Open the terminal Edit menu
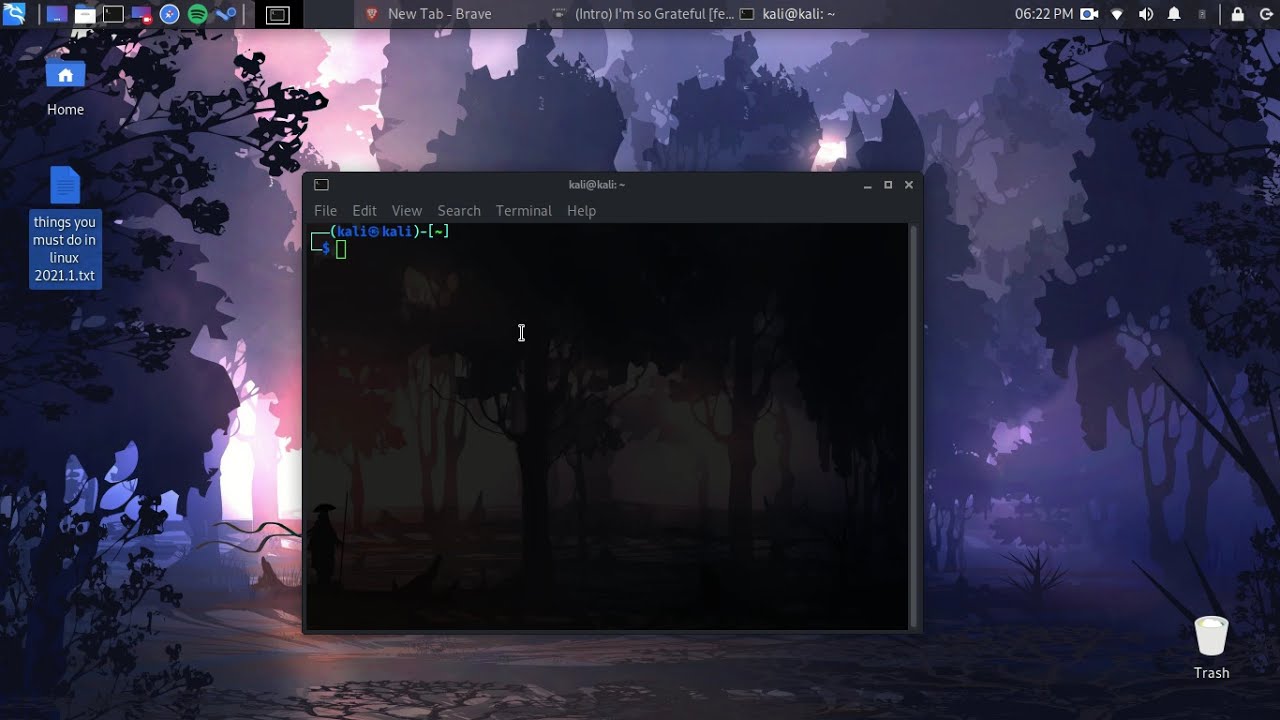Image resolution: width=1280 pixels, height=720 pixels. click(364, 211)
